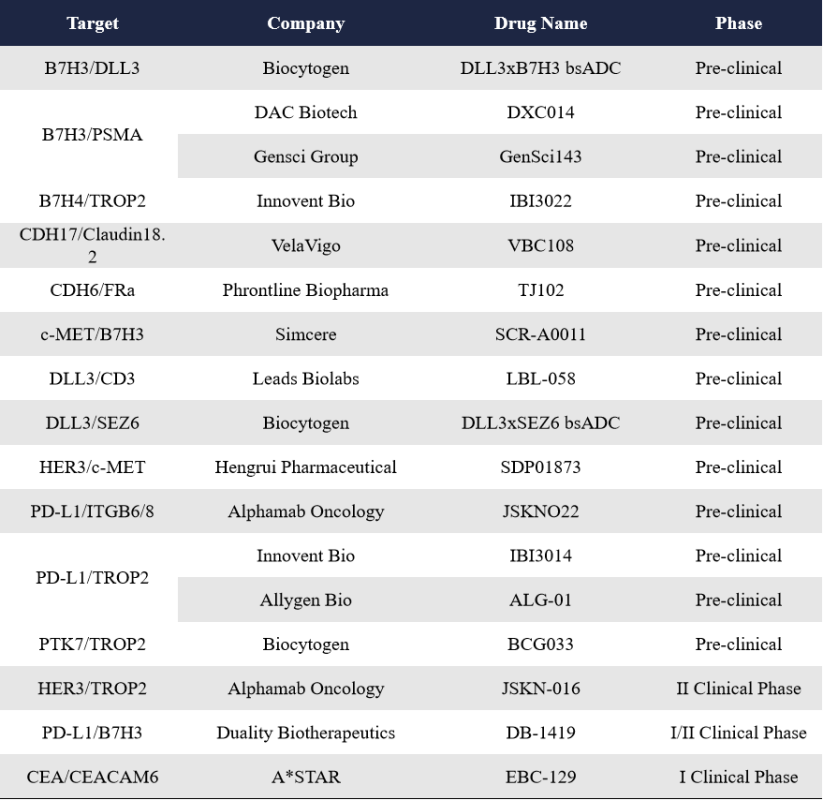The height and width of the screenshot is (800, 823).
Task: Click the SCR-A0011 drug cell
Action: [541, 334]
